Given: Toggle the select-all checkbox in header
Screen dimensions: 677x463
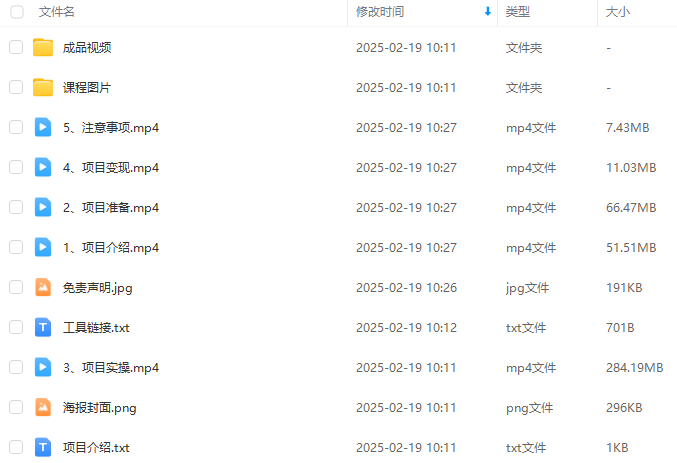Looking at the screenshot, I should tap(17, 12).
